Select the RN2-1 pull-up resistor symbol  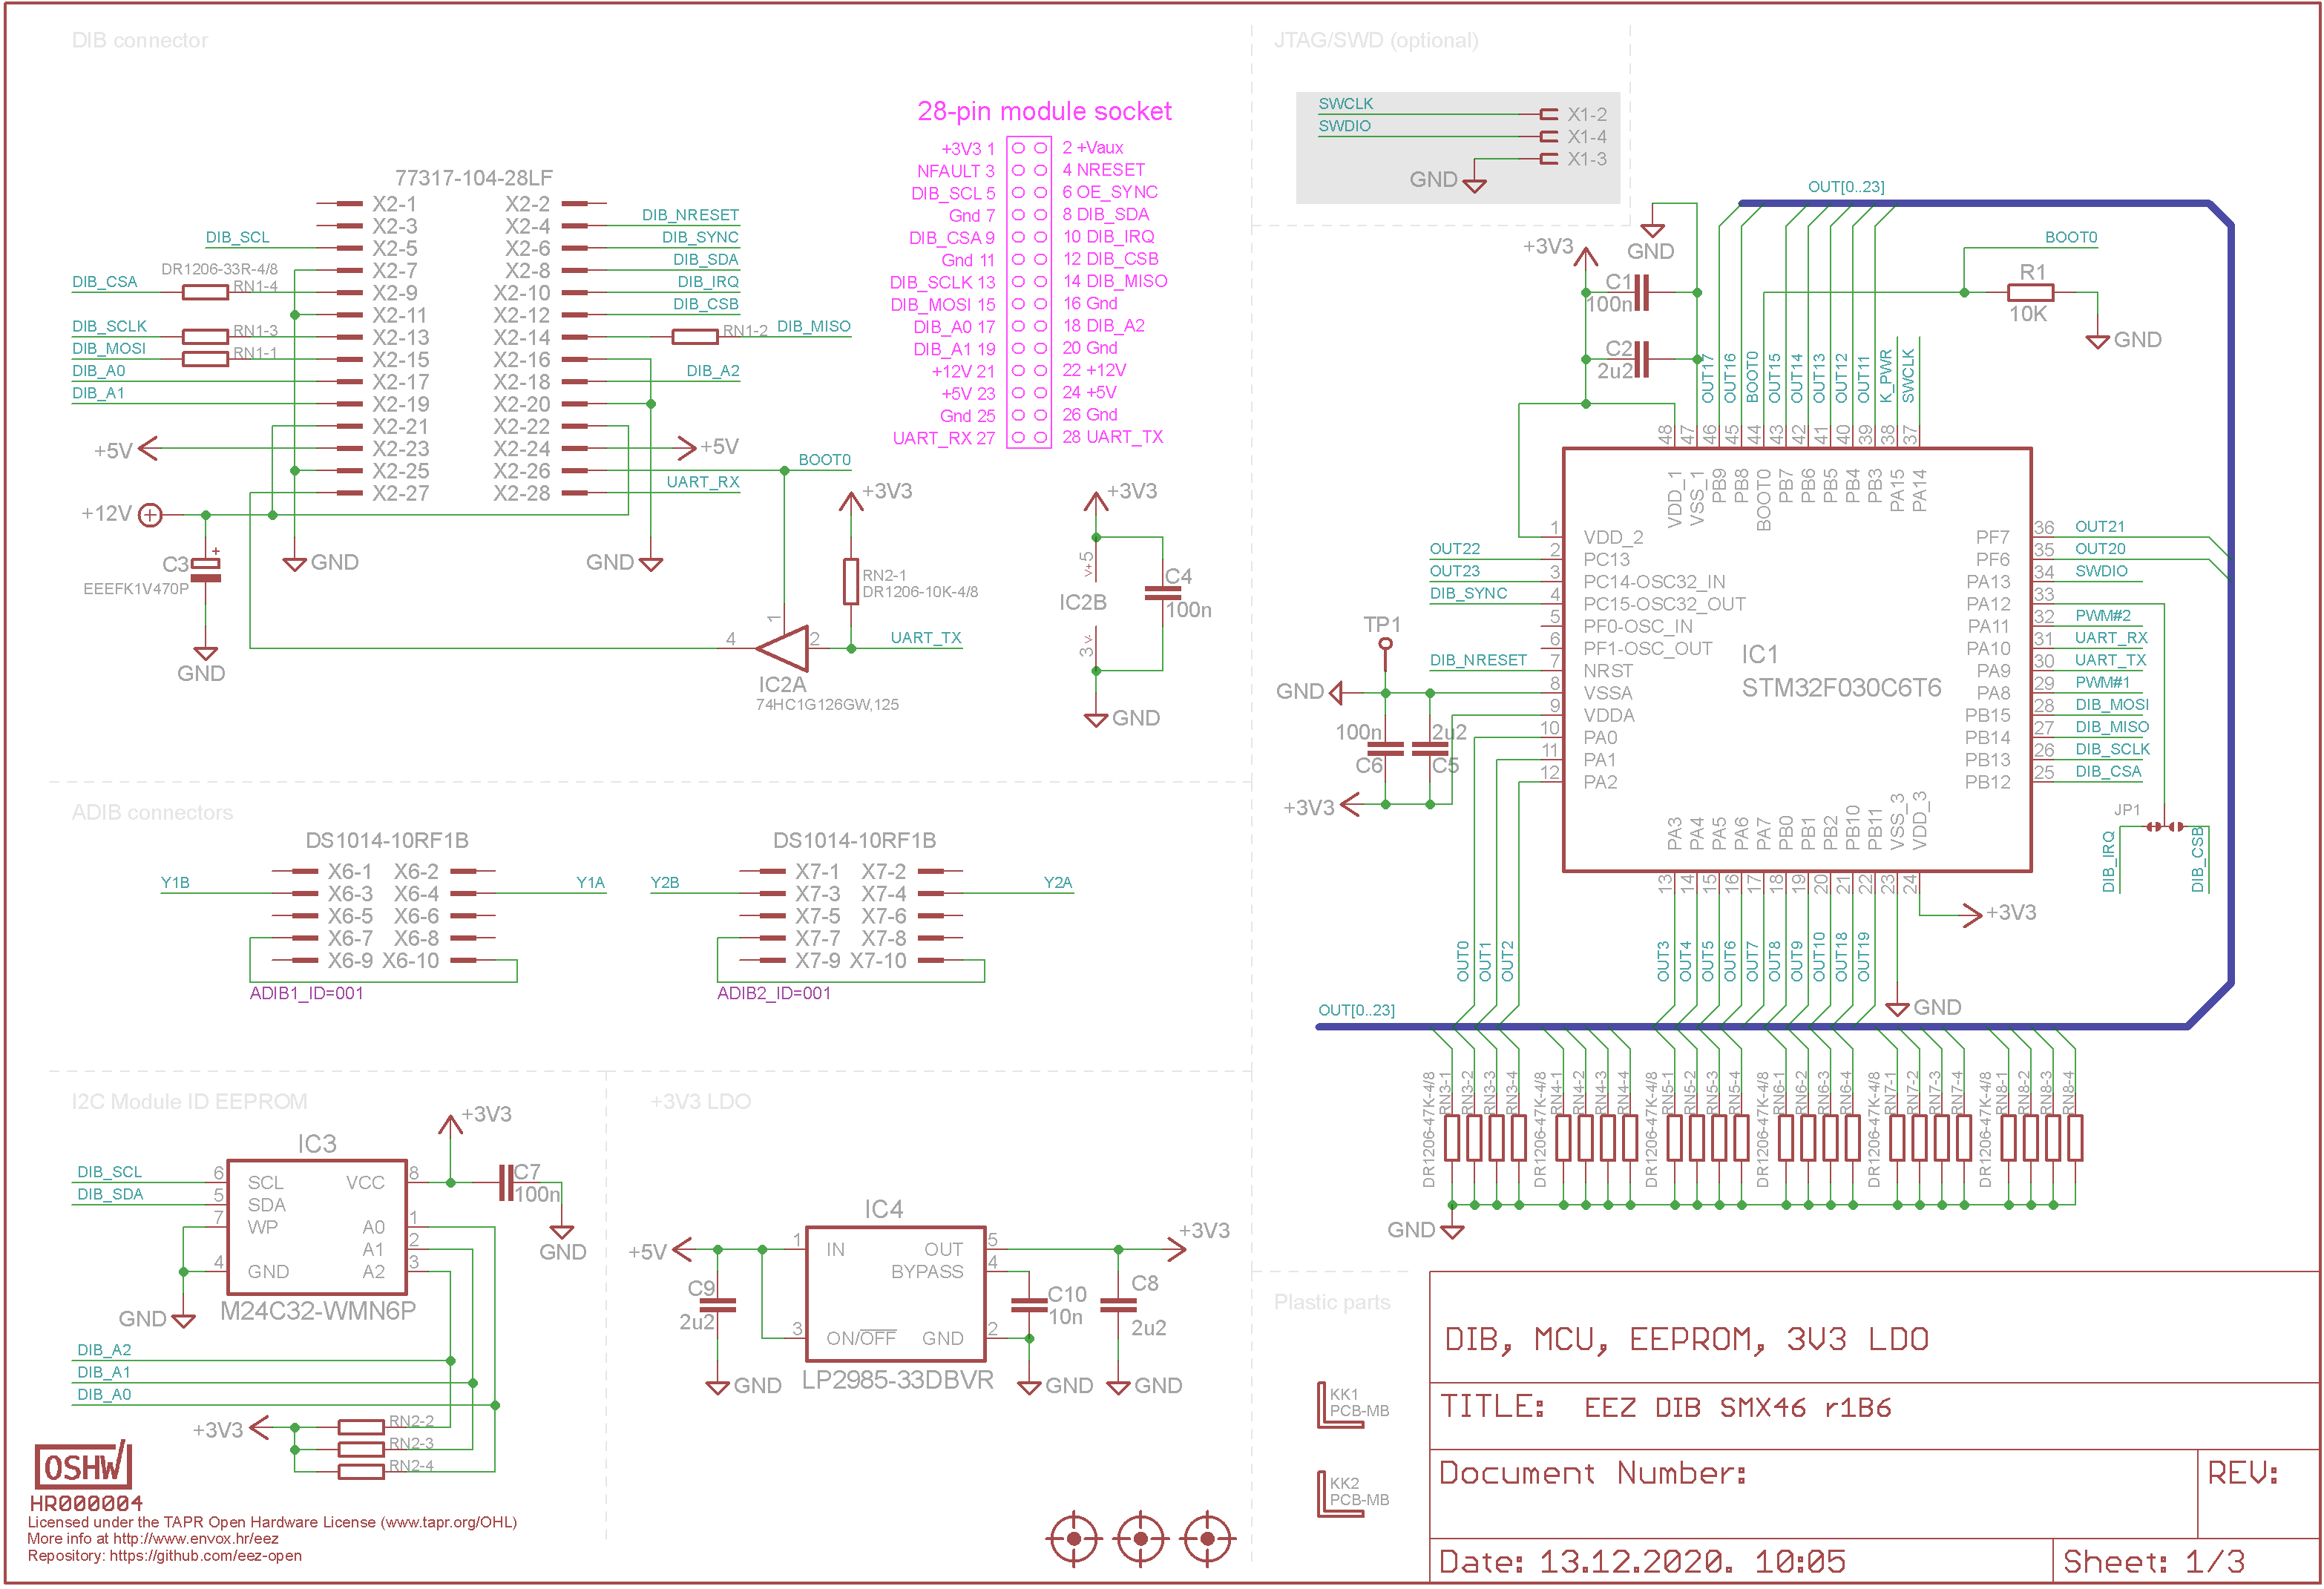(851, 582)
